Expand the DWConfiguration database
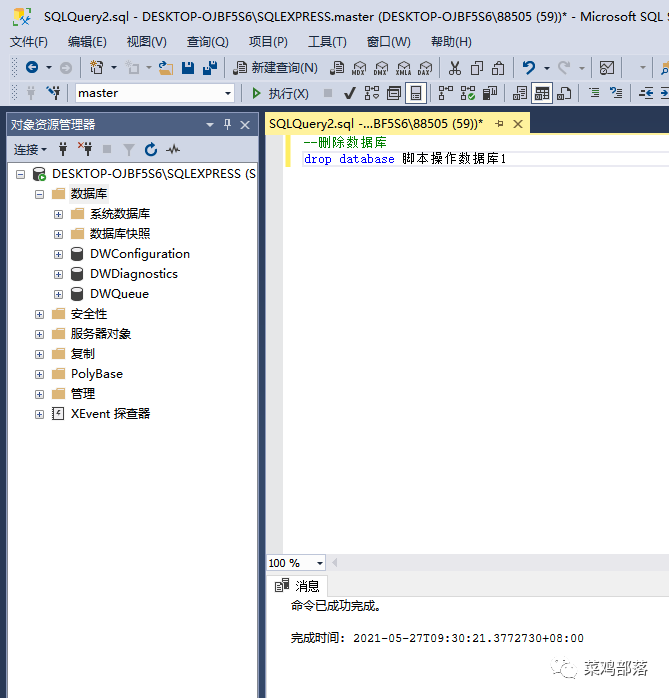This screenshot has height=698, width=669. 58,254
